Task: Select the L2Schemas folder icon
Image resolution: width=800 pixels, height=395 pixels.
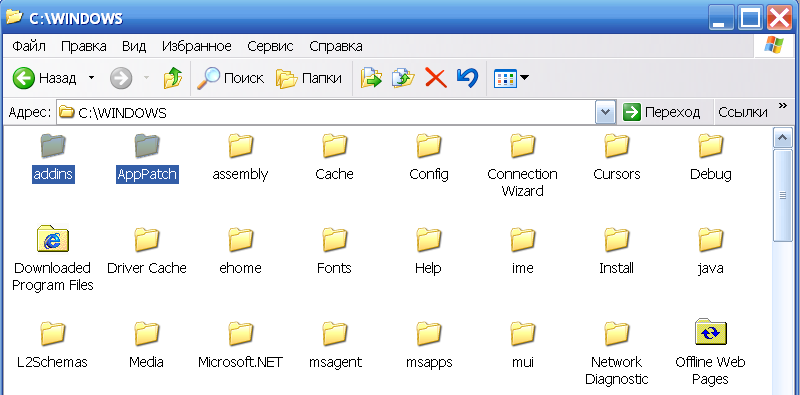Action: click(53, 334)
